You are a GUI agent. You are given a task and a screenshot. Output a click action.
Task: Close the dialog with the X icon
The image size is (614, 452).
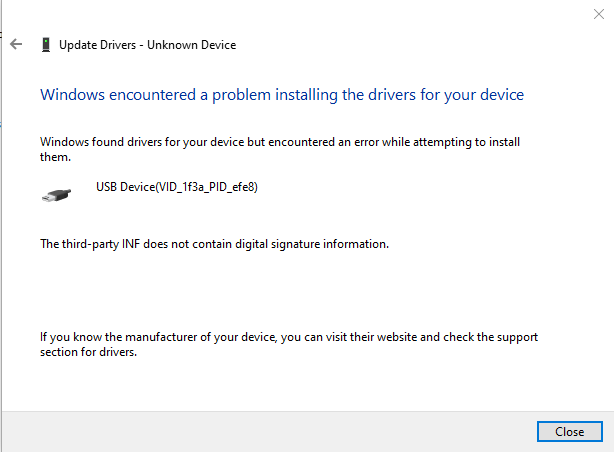[598, 14]
